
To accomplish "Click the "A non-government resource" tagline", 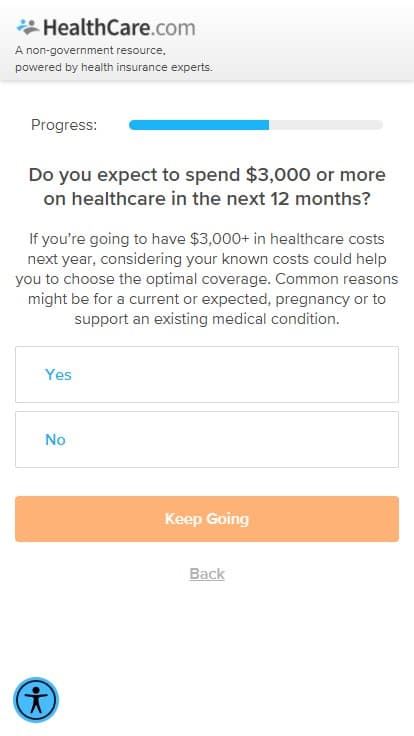I will (90, 50).
